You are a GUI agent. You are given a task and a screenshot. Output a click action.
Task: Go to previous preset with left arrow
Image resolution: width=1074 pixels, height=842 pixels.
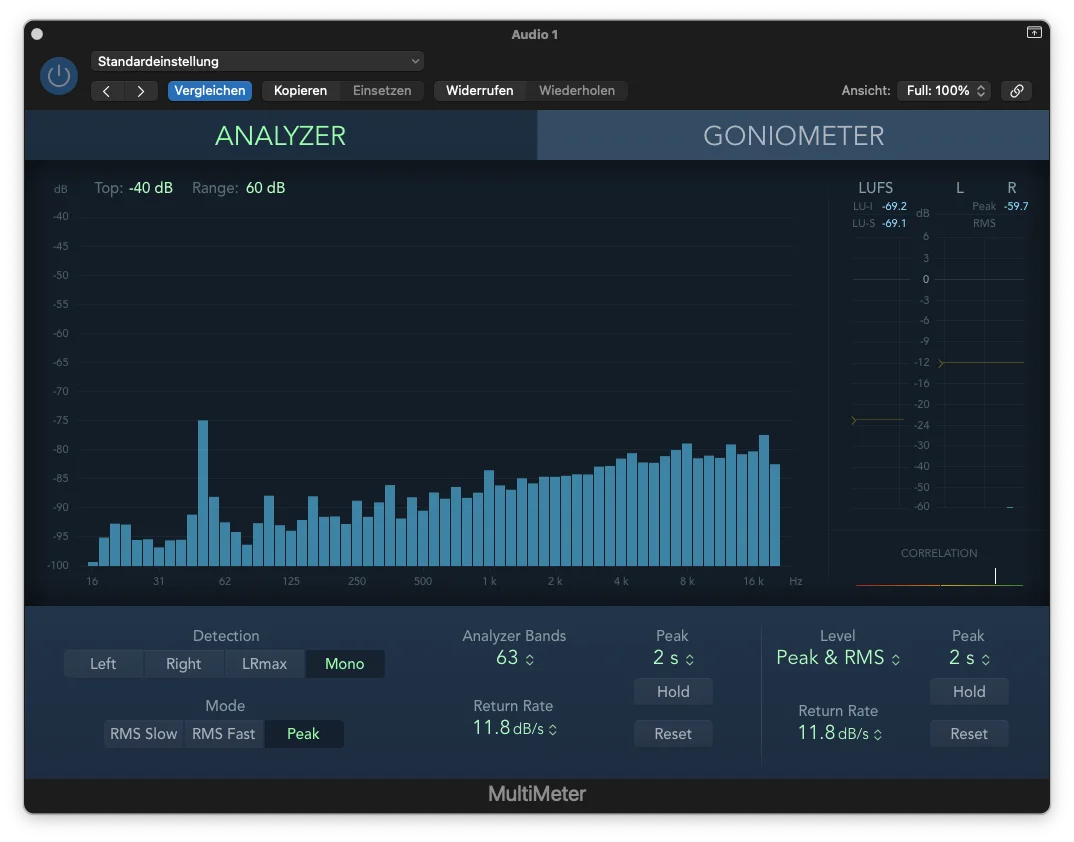[107, 91]
